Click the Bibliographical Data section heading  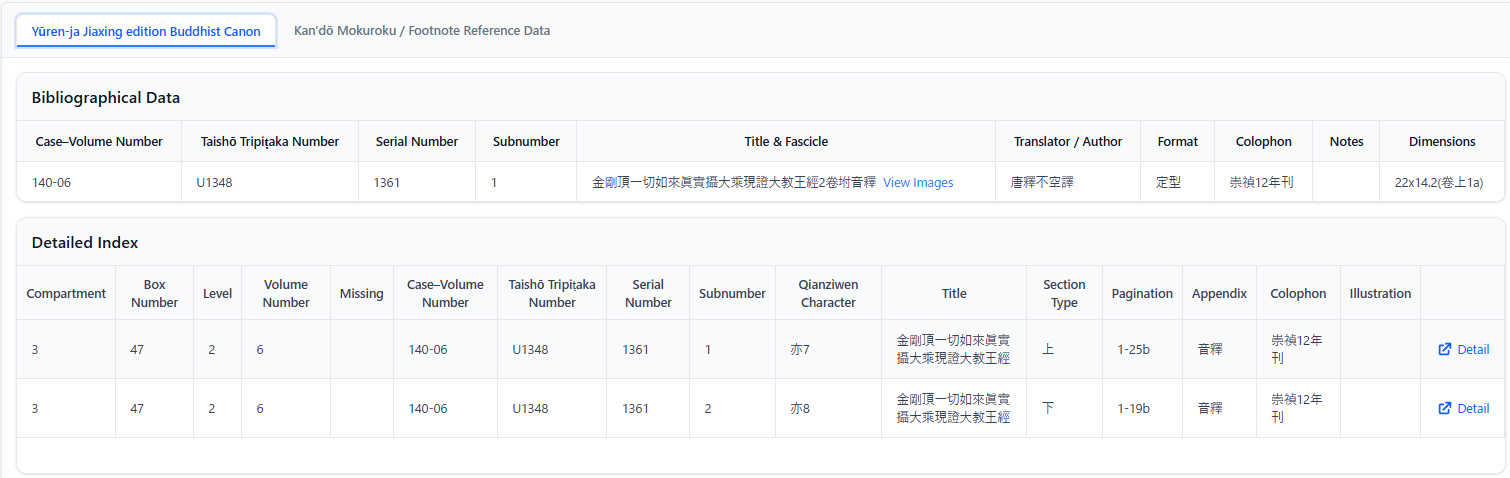[105, 98]
